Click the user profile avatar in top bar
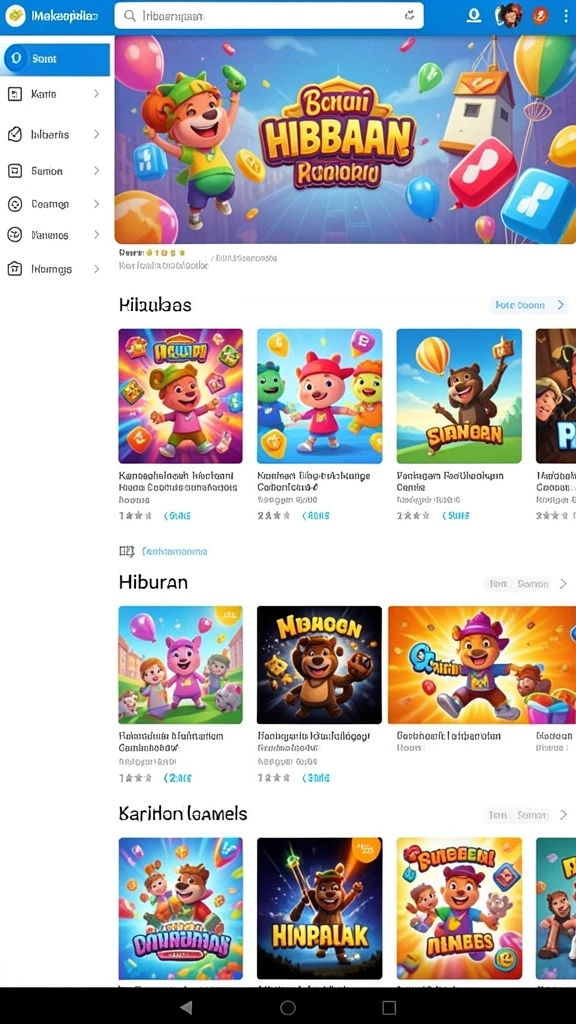The width and height of the screenshot is (576, 1024). pyautogui.click(x=508, y=16)
